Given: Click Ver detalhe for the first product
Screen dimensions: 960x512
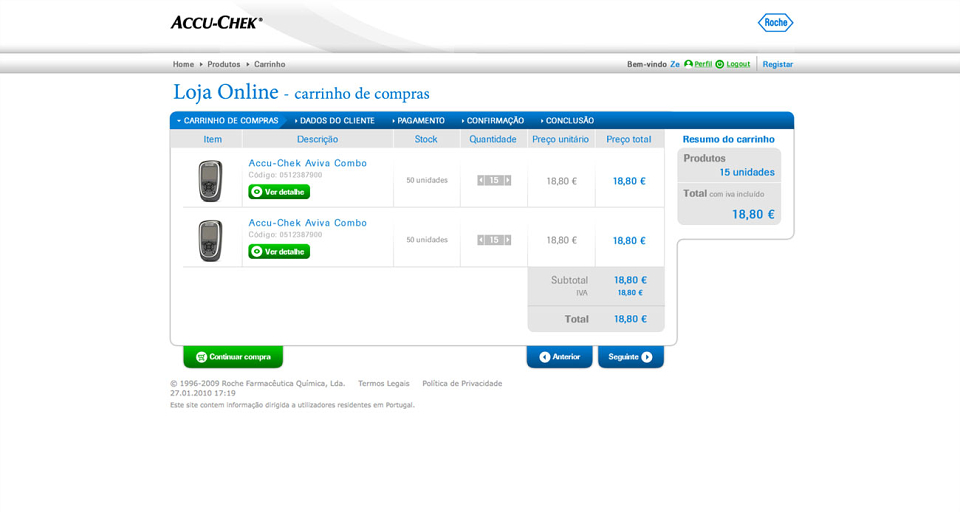Looking at the screenshot, I should (x=279, y=192).
